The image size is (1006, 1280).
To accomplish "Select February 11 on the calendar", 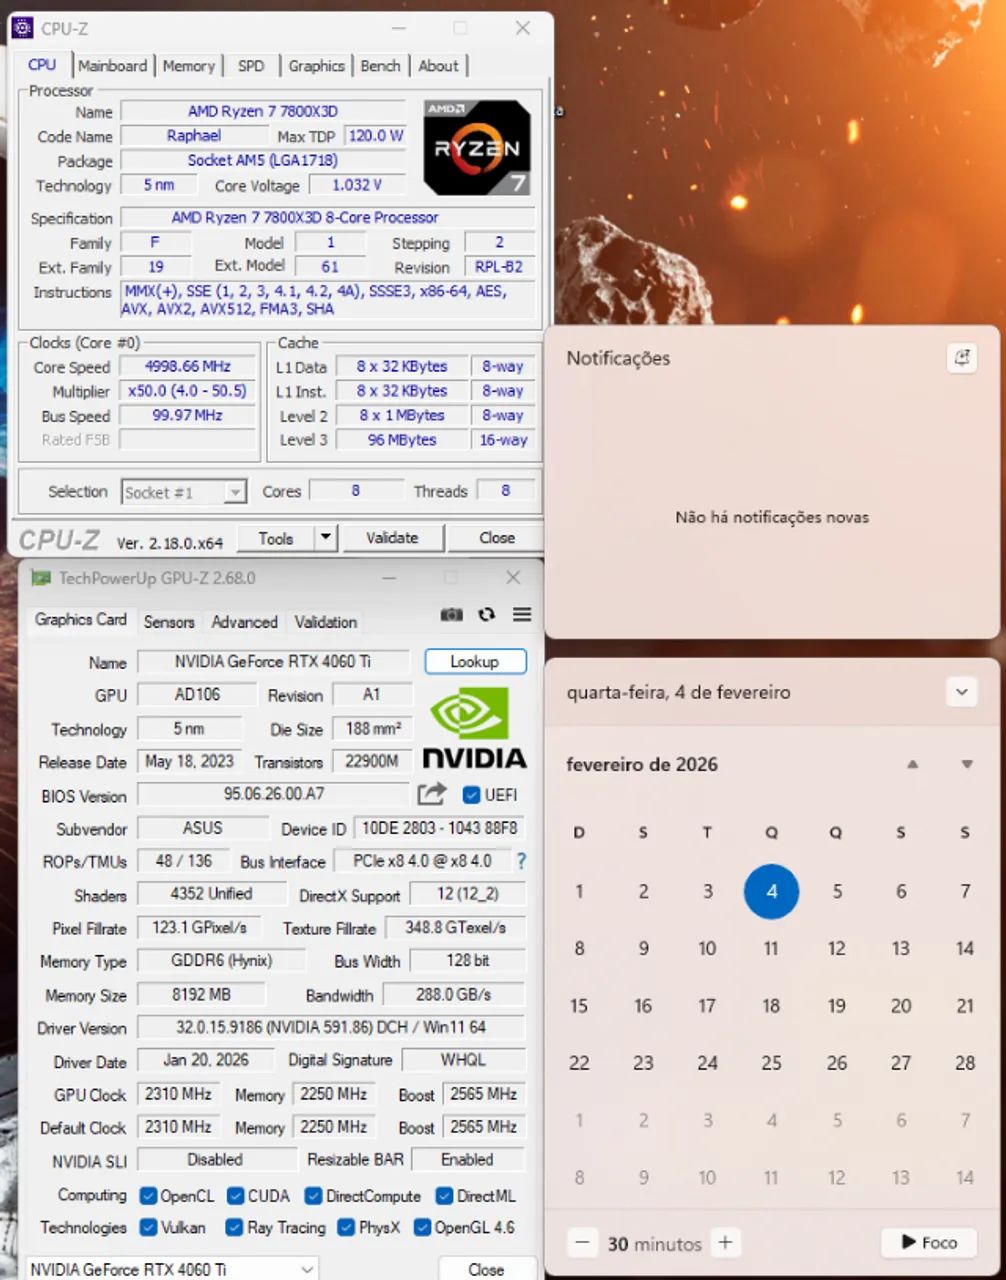I will pos(771,948).
